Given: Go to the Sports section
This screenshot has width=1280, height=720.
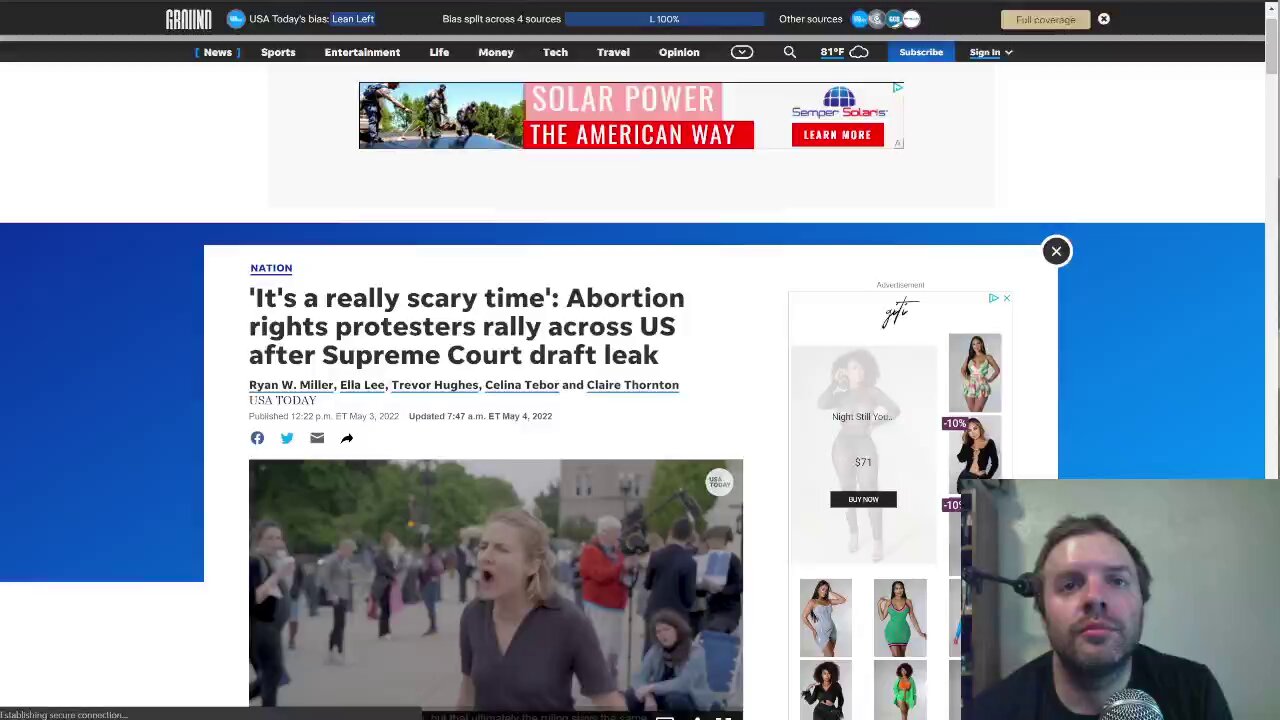Looking at the screenshot, I should point(278,52).
